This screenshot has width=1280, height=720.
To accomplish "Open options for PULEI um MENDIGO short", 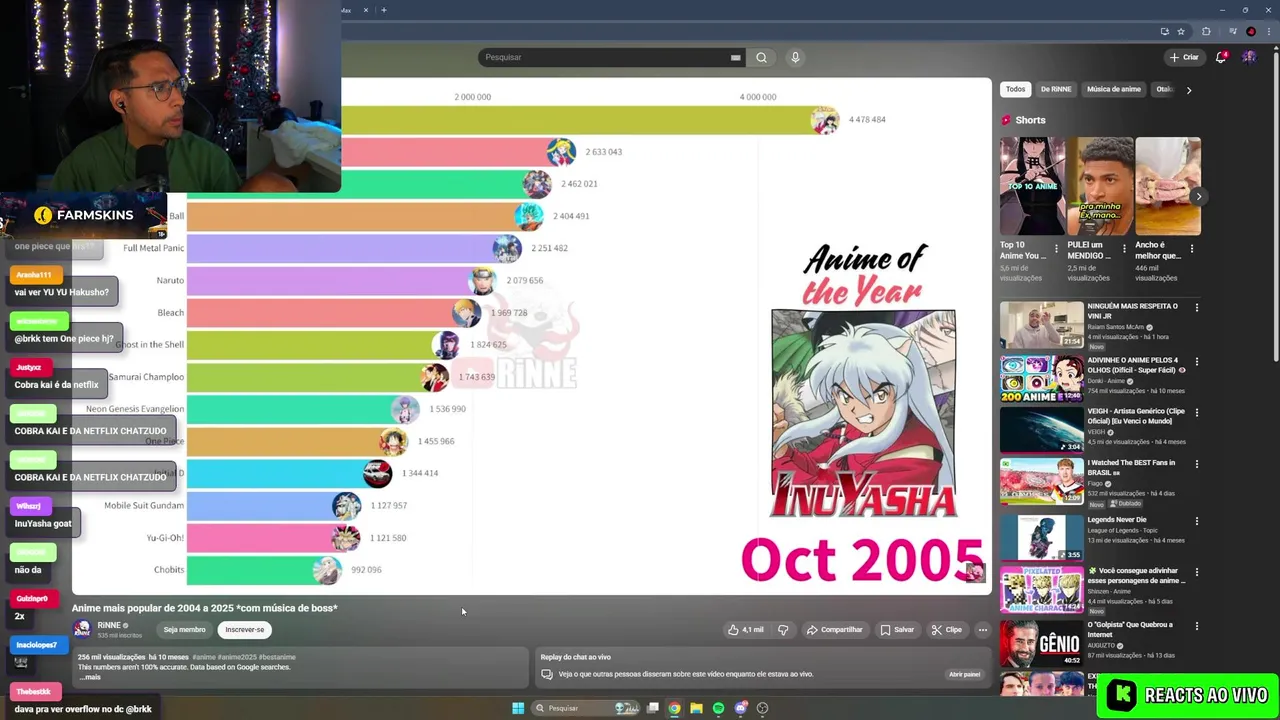I will tap(1124, 248).
